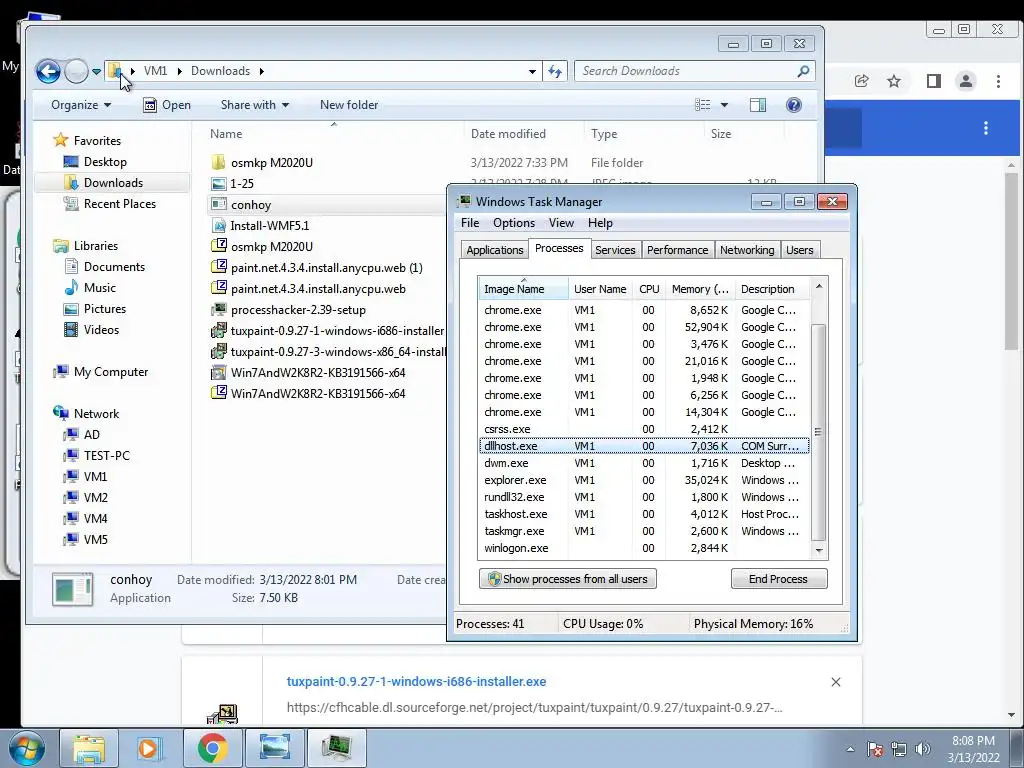1024x768 pixels.
Task: Open the address bar history dropdown
Action: point(532,71)
